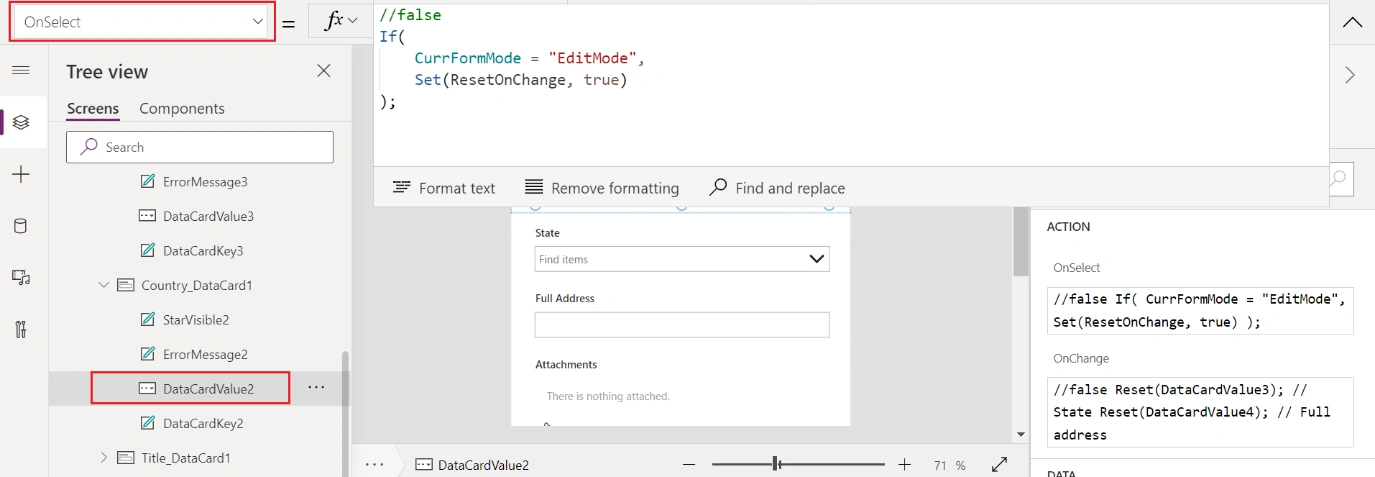Viewport: 1375px width, 477px height.
Task: Open Advanced tools icon in left rail
Action: [x=21, y=330]
